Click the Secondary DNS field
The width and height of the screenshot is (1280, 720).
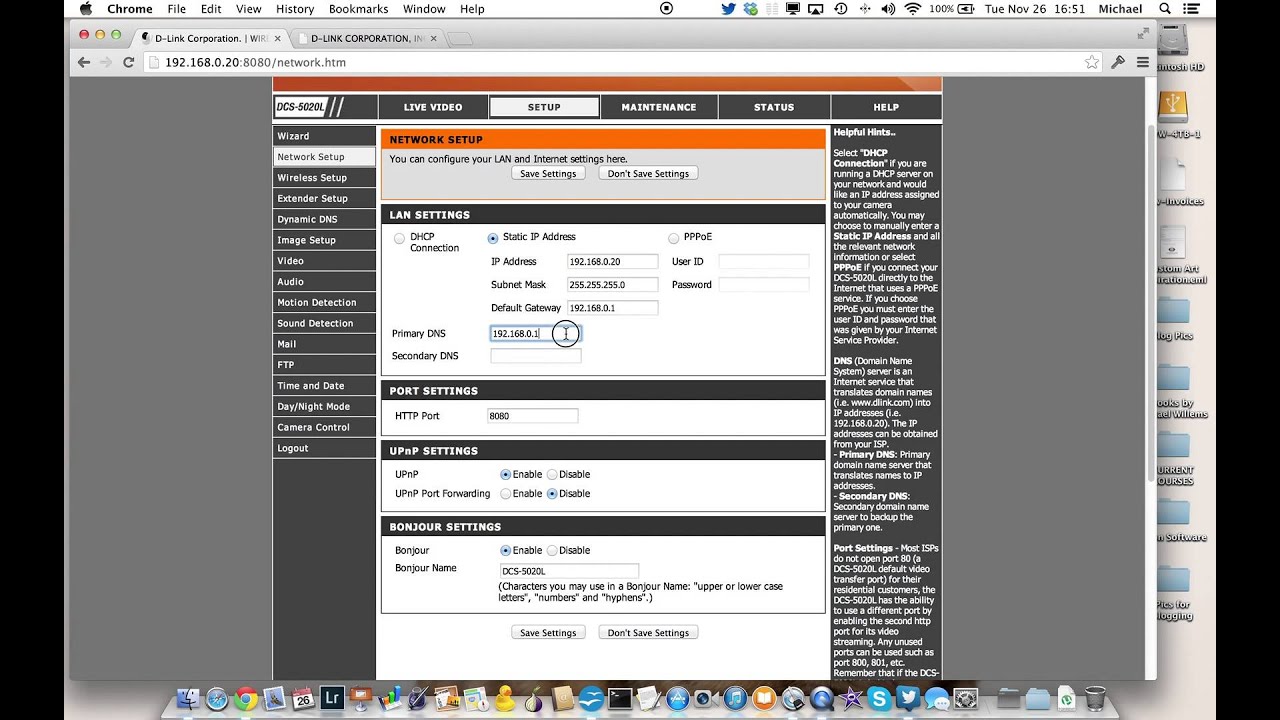coord(535,356)
